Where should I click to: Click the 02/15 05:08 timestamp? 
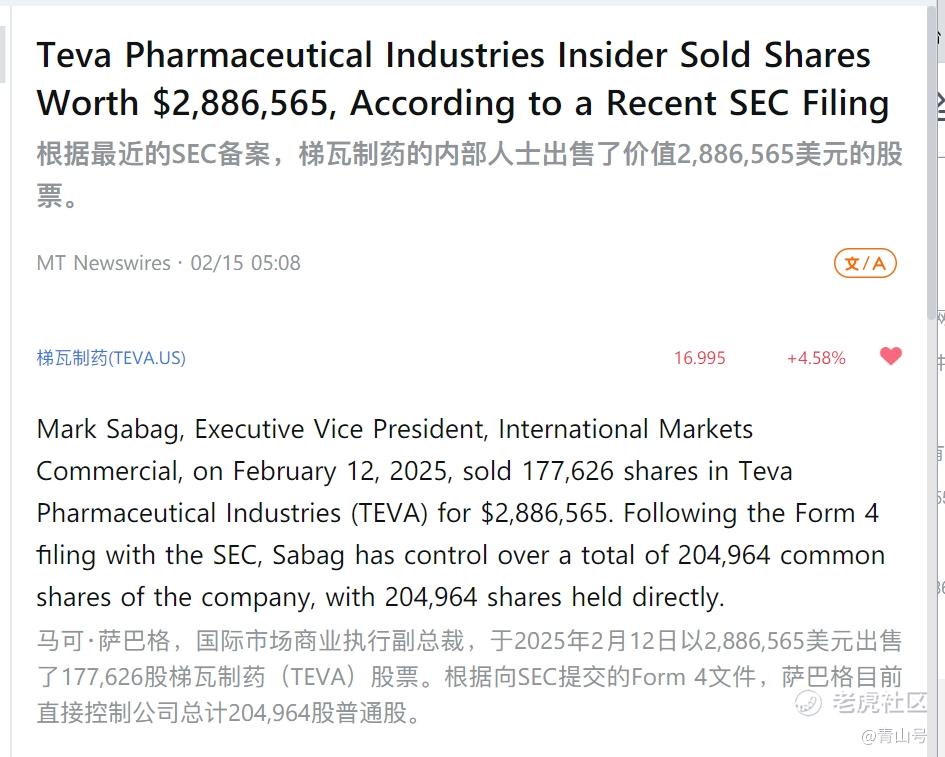[x=245, y=263]
